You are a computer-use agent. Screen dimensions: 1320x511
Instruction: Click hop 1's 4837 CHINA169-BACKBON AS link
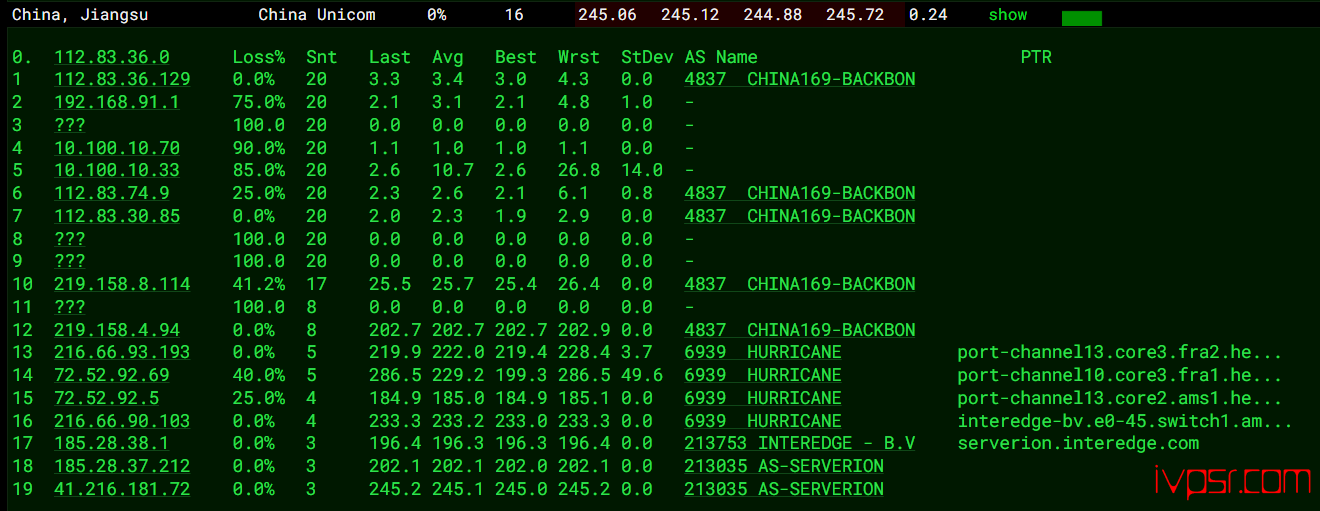(x=799, y=79)
